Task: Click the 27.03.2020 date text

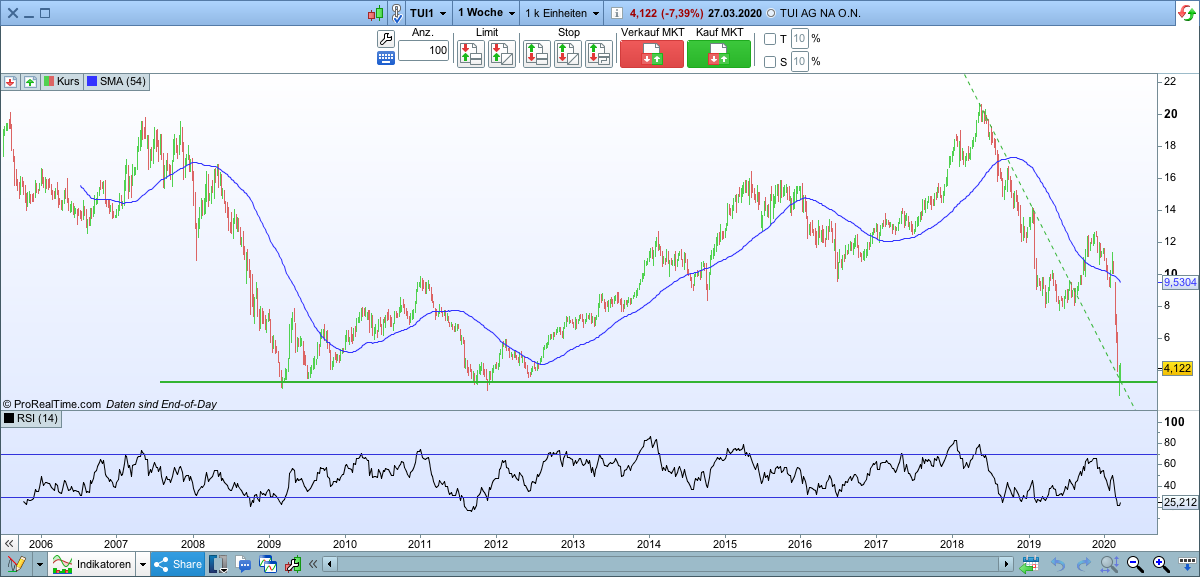Action: point(734,14)
